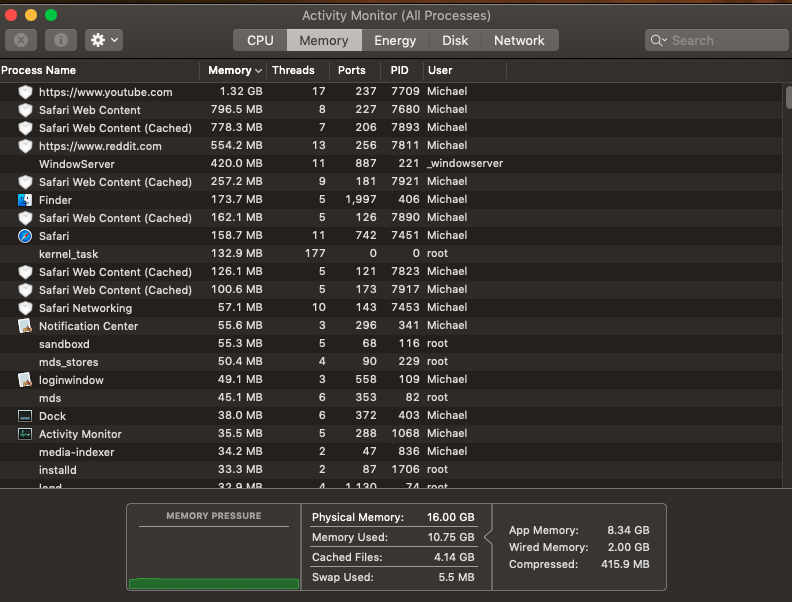
Task: Sort by the User column header
Action: (x=465, y=70)
